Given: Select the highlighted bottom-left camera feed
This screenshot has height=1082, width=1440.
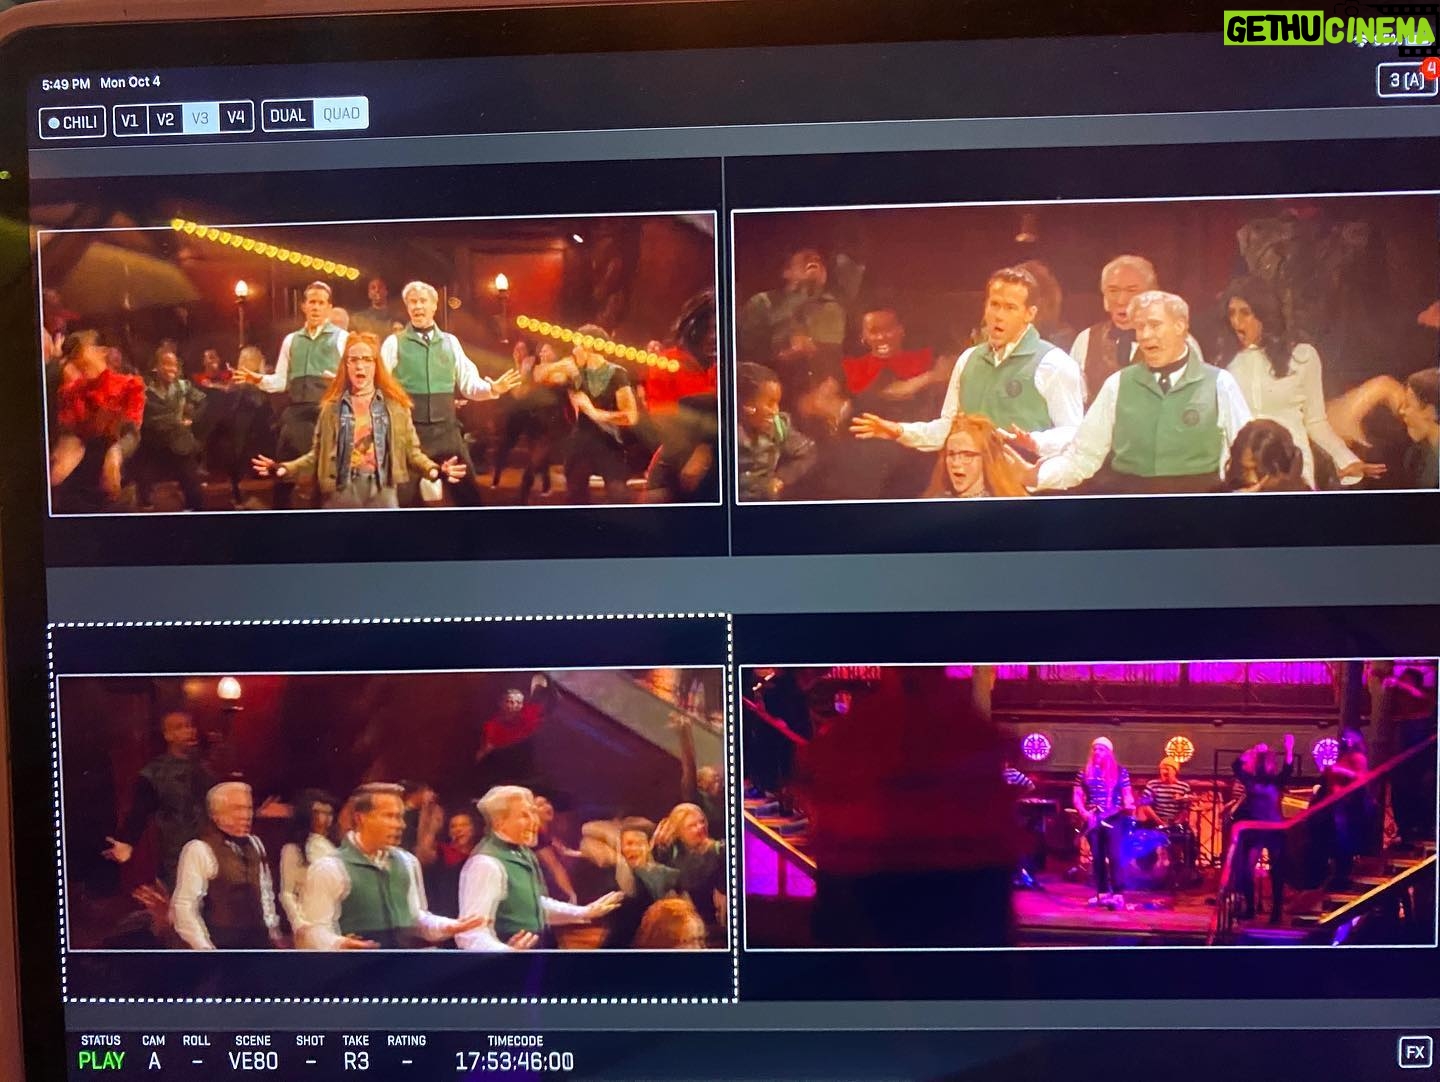Looking at the screenshot, I should tap(394, 808).
